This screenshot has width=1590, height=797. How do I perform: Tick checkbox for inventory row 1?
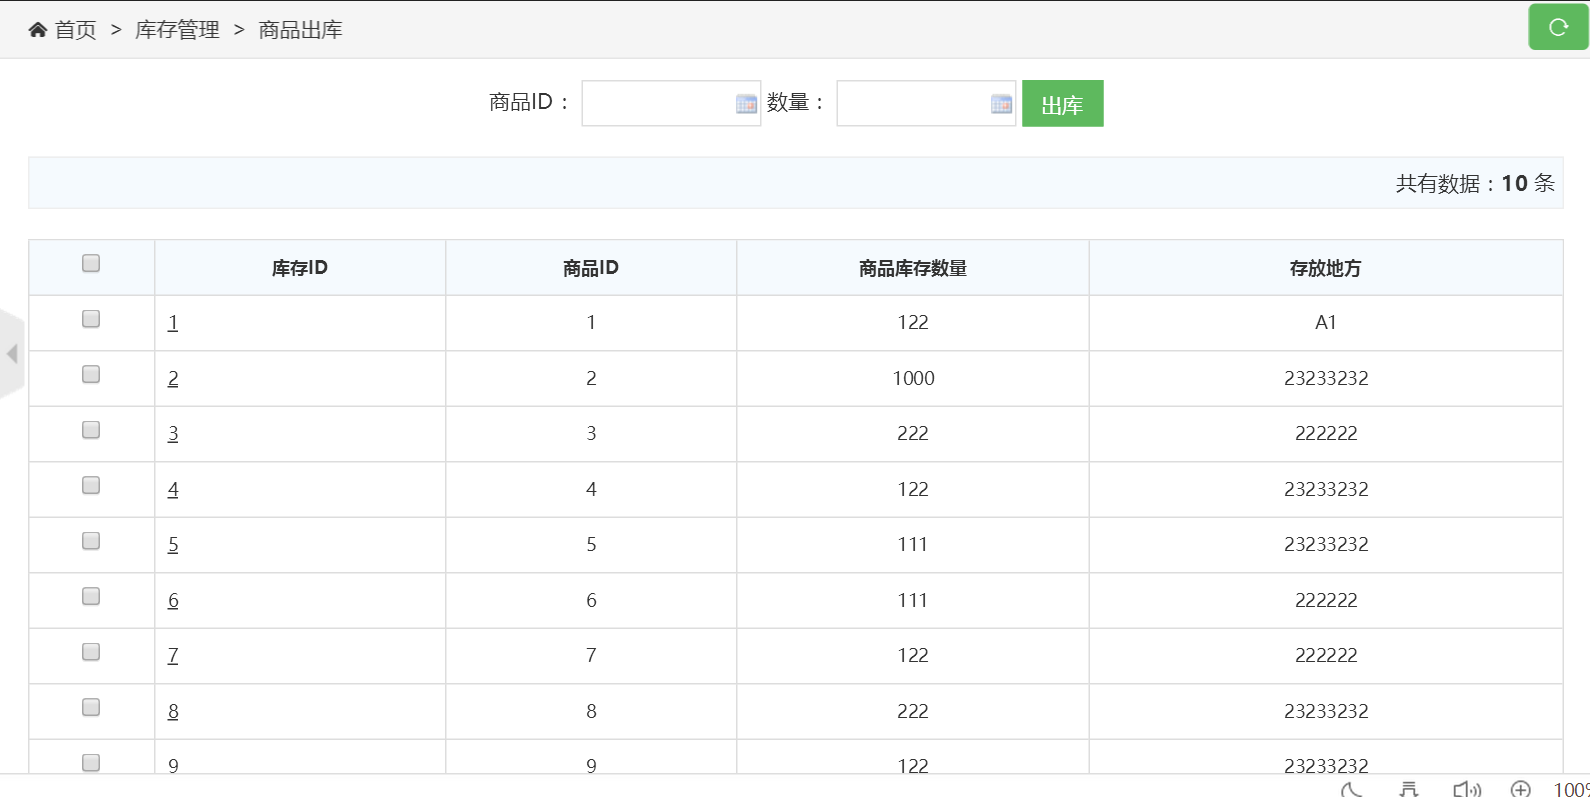click(91, 319)
